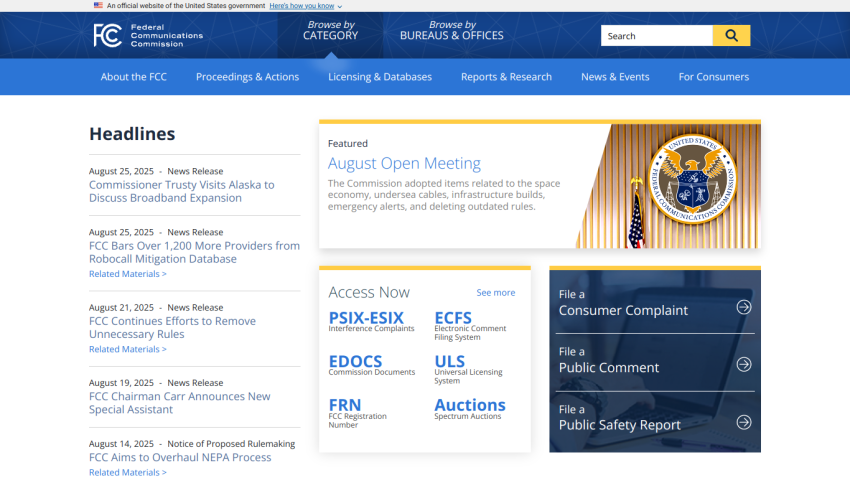Open Related Materials under Unnecessary Rules headline
Viewport: 850px width, 478px height.
127,350
